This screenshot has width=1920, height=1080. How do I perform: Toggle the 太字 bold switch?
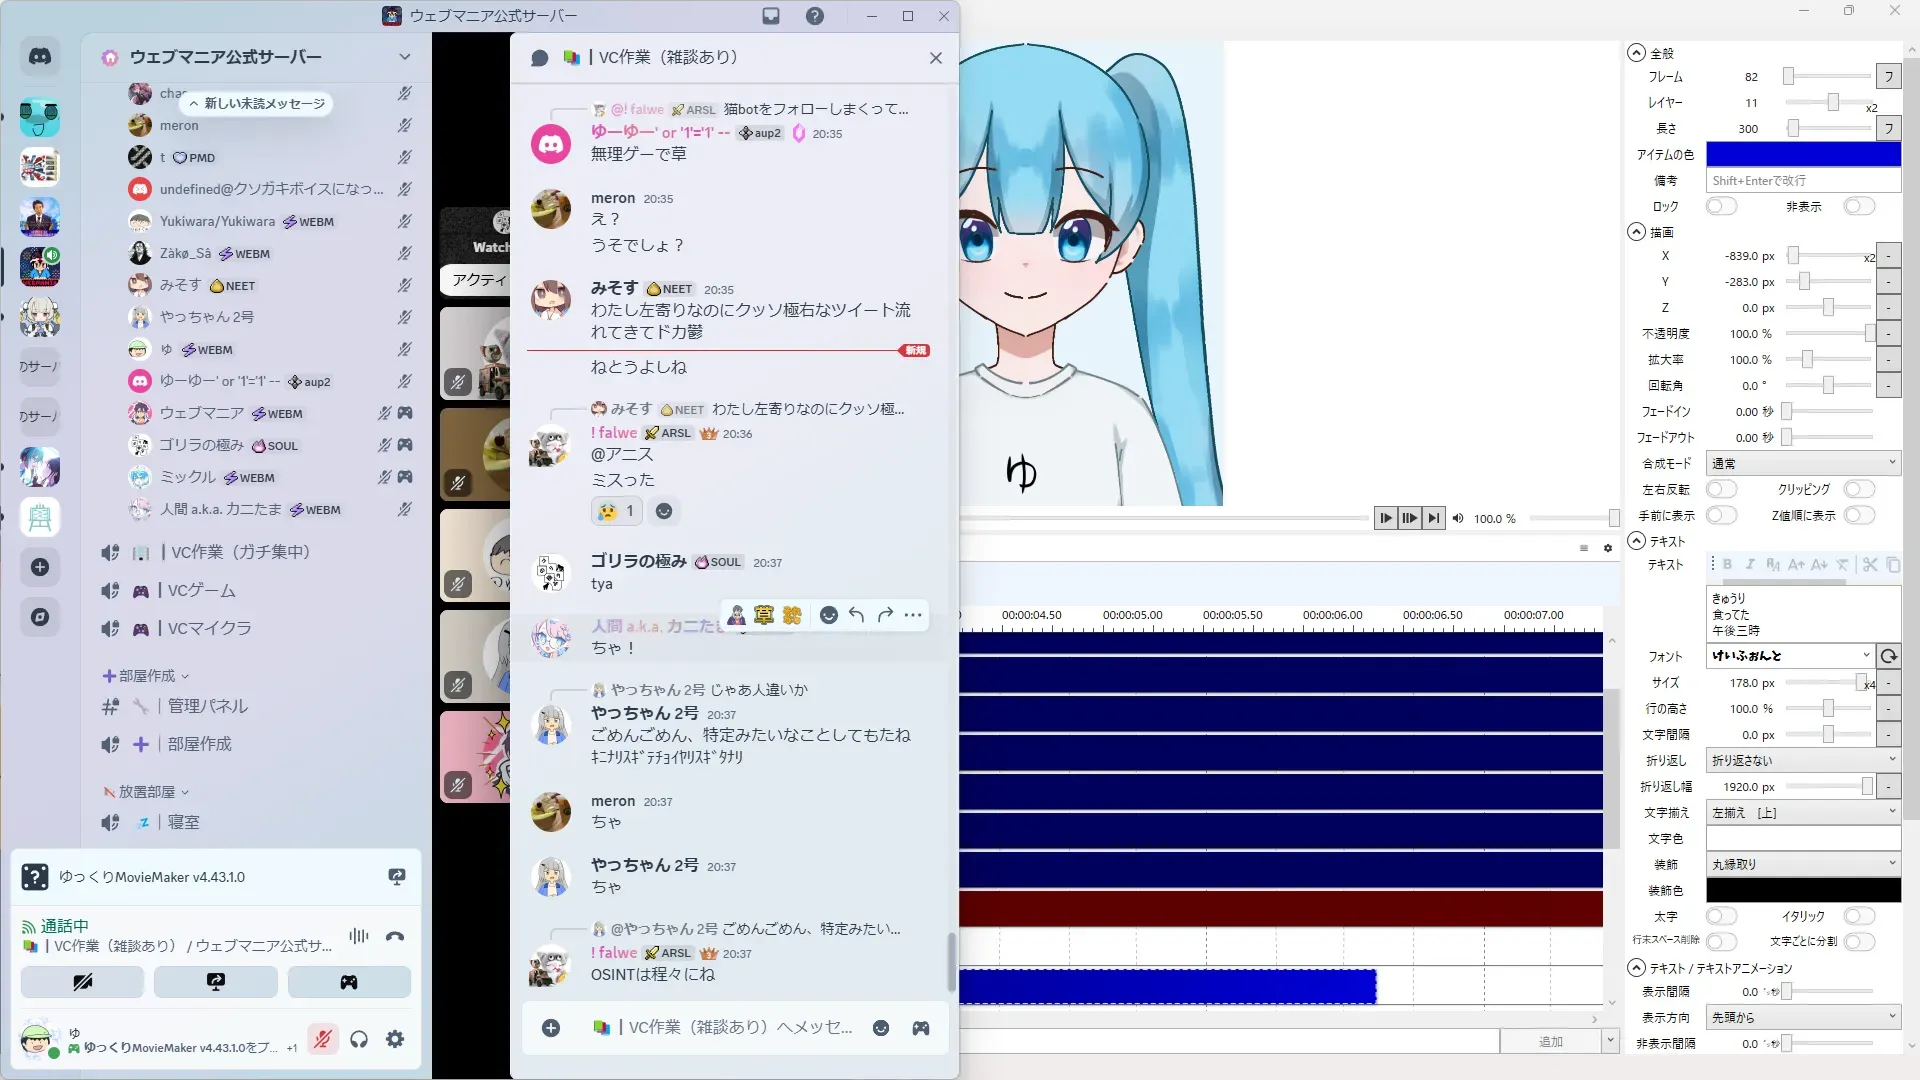(1721, 916)
